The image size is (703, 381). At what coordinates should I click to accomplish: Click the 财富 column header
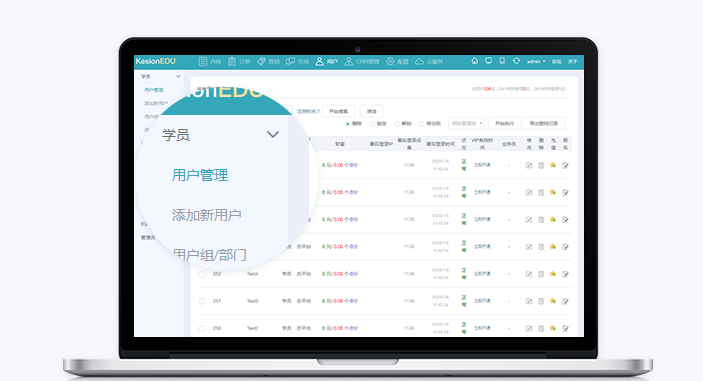point(340,144)
